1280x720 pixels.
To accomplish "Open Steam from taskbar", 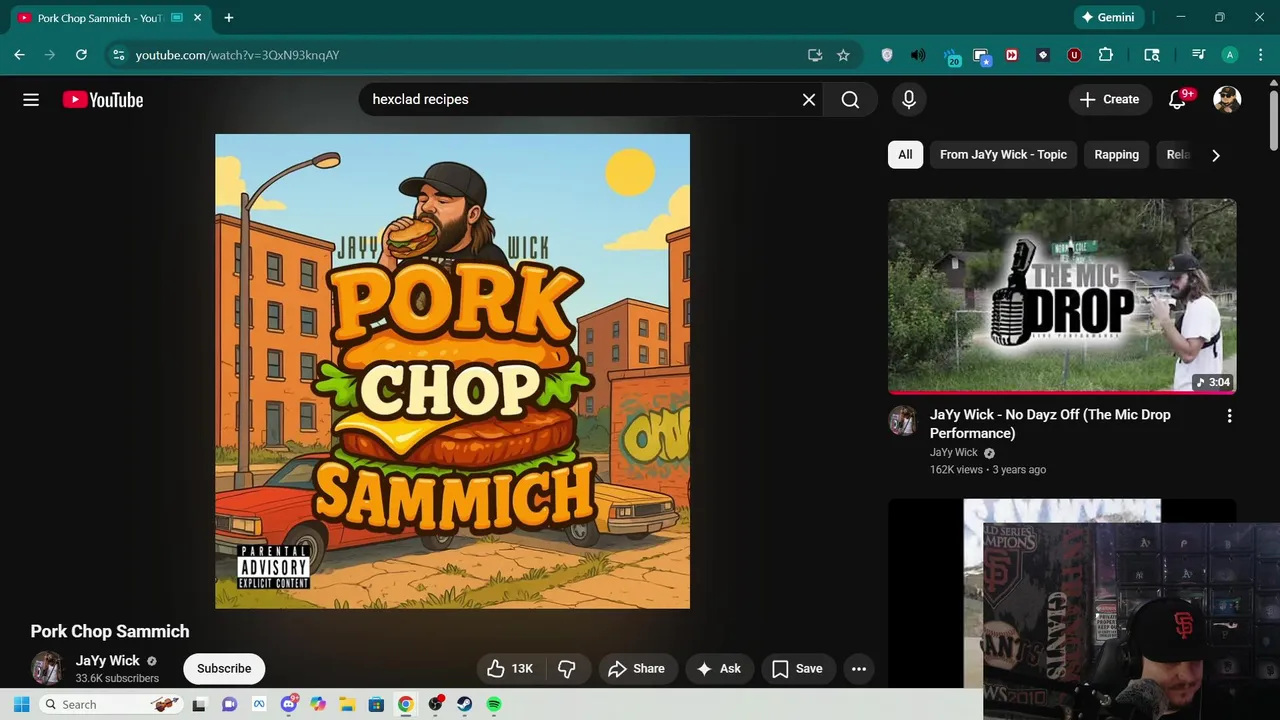I will click(465, 704).
